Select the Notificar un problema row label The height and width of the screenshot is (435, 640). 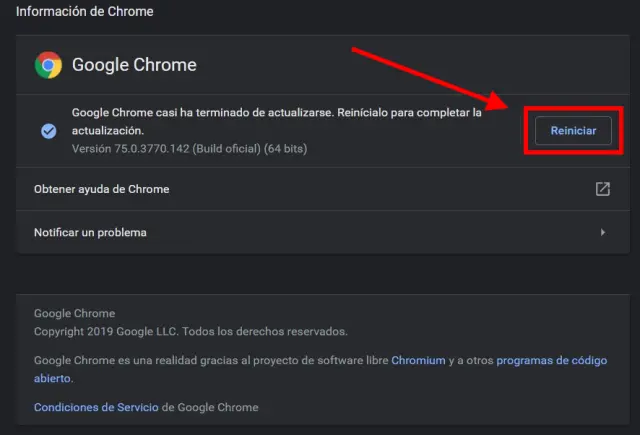click(90, 232)
